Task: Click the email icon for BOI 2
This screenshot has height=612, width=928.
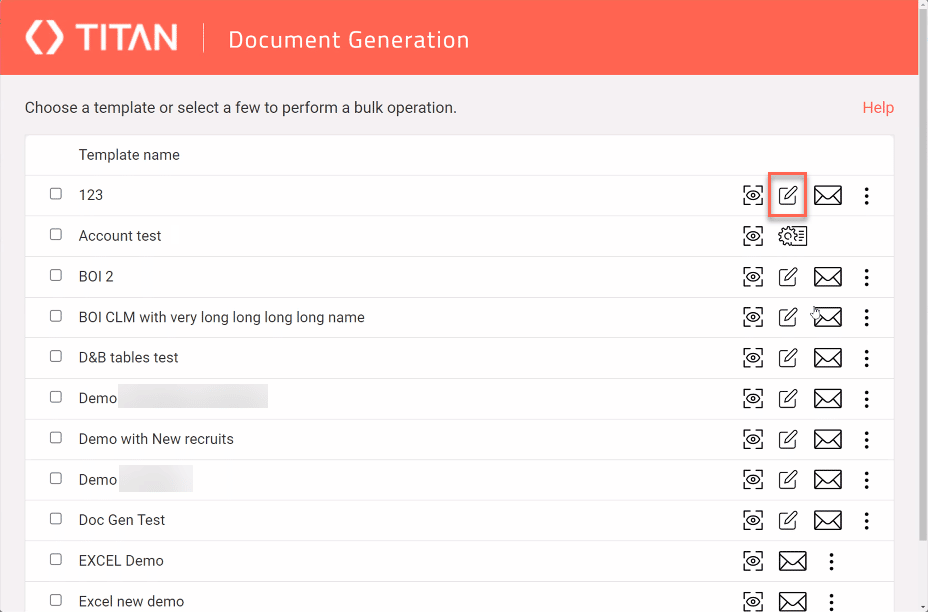Action: (x=827, y=277)
